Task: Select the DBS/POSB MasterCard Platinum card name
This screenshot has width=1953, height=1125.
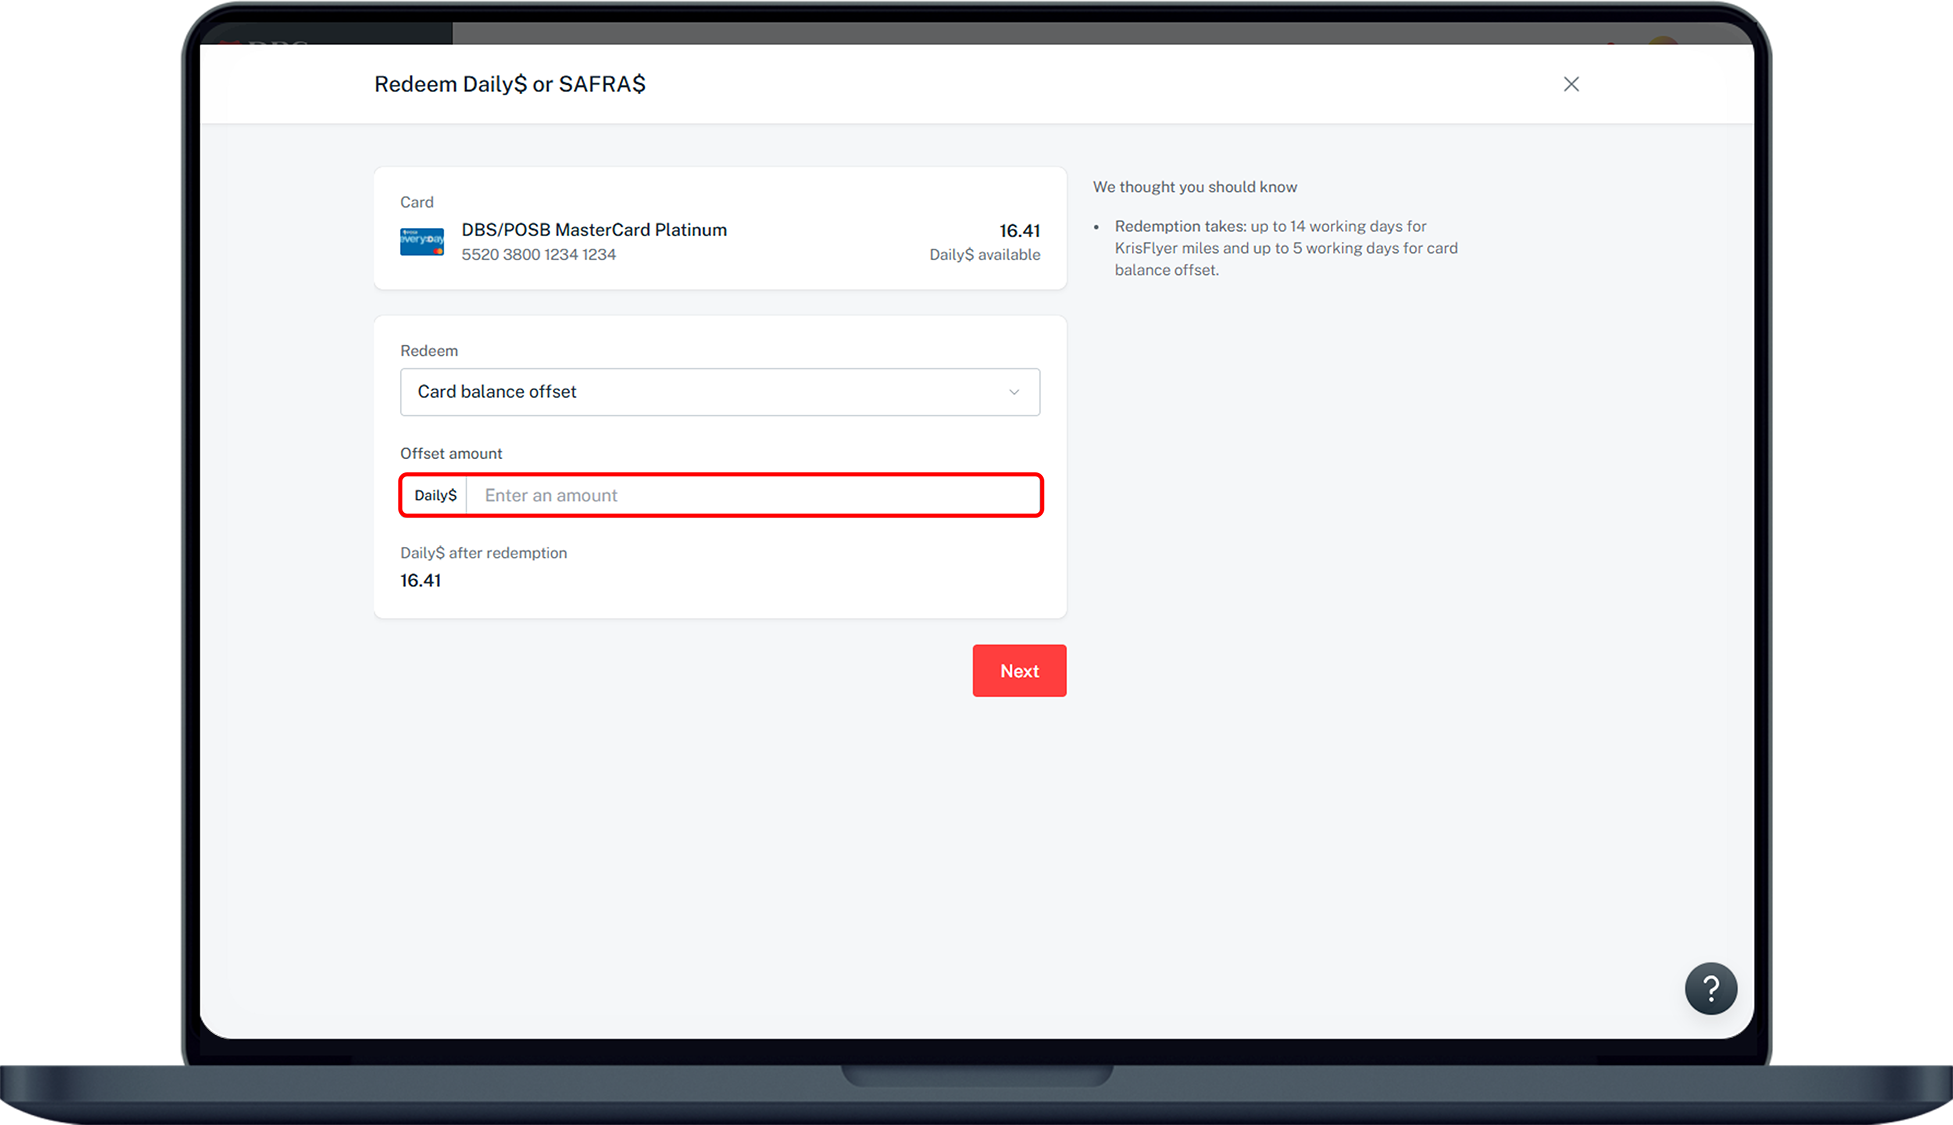Action: coord(594,230)
